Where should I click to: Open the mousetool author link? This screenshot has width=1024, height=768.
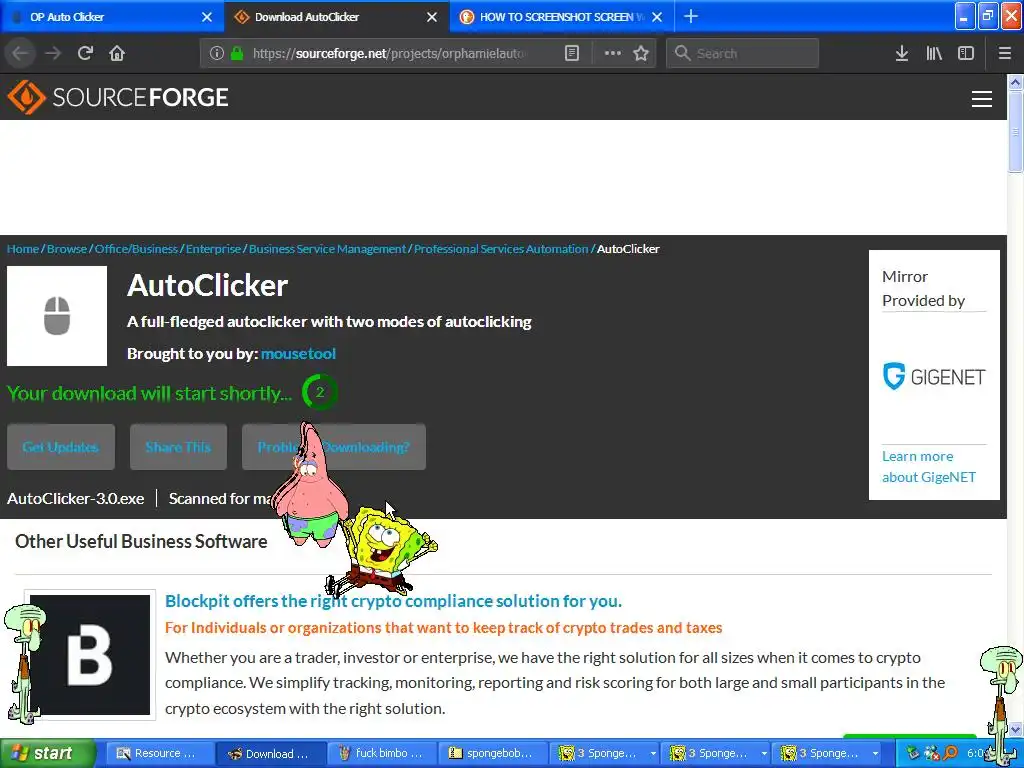[x=298, y=353]
